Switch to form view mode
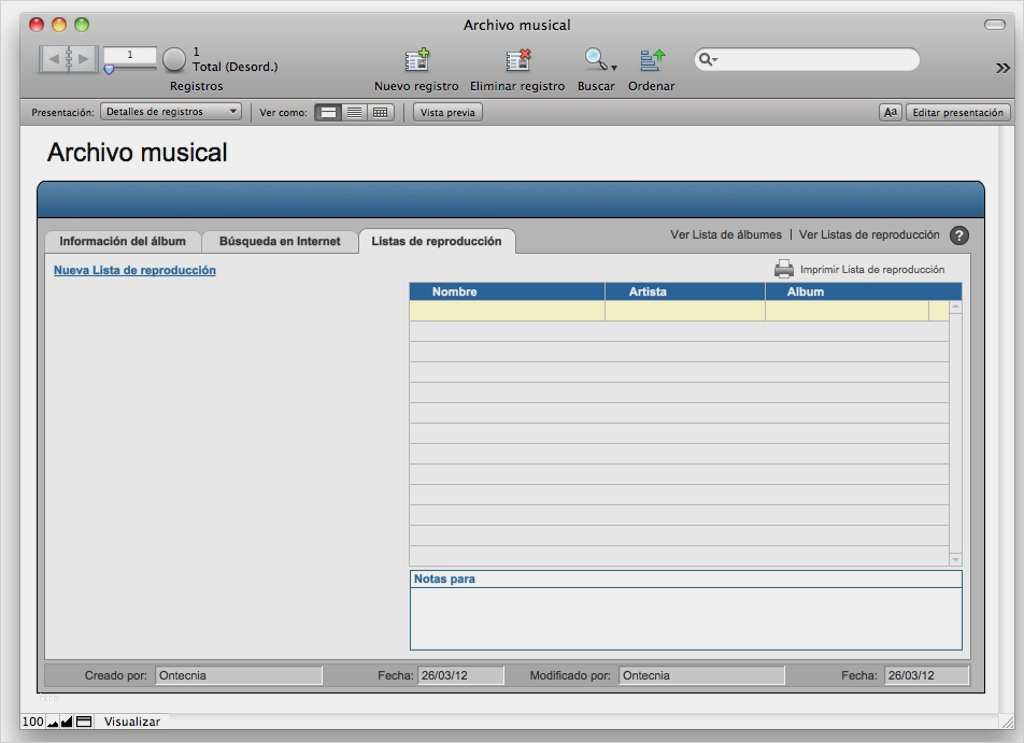Viewport: 1024px width, 743px height. (328, 112)
